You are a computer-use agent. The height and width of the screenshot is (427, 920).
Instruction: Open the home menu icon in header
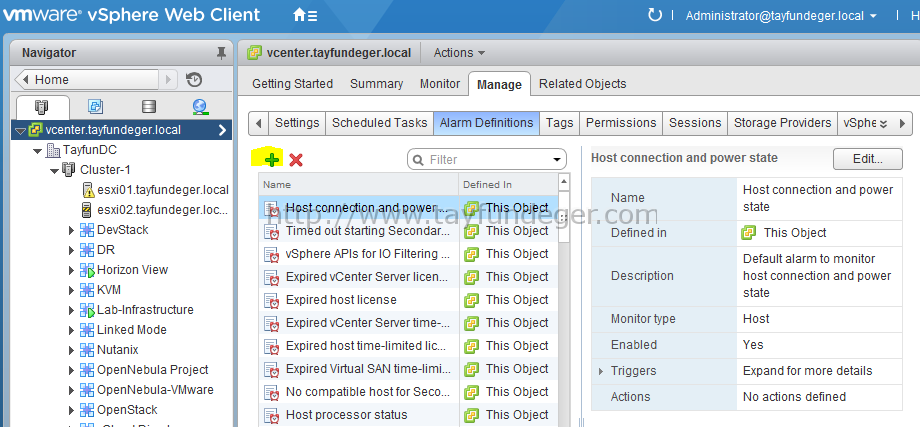(305, 16)
